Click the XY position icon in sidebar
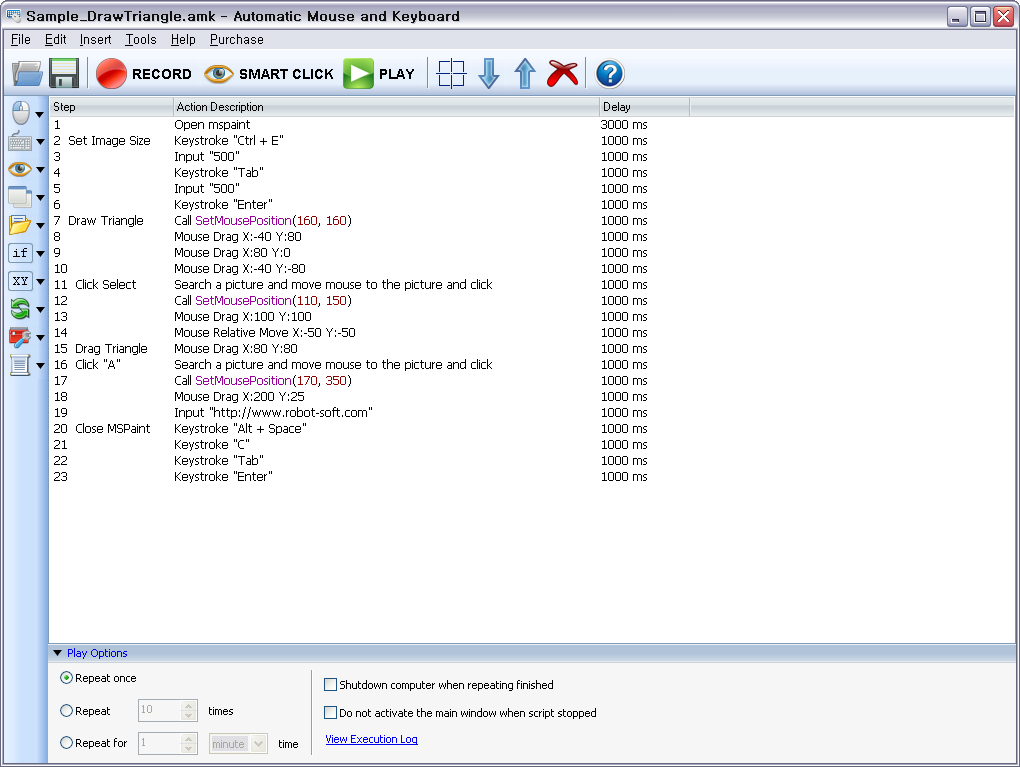This screenshot has height=767, width=1020. pos(20,280)
